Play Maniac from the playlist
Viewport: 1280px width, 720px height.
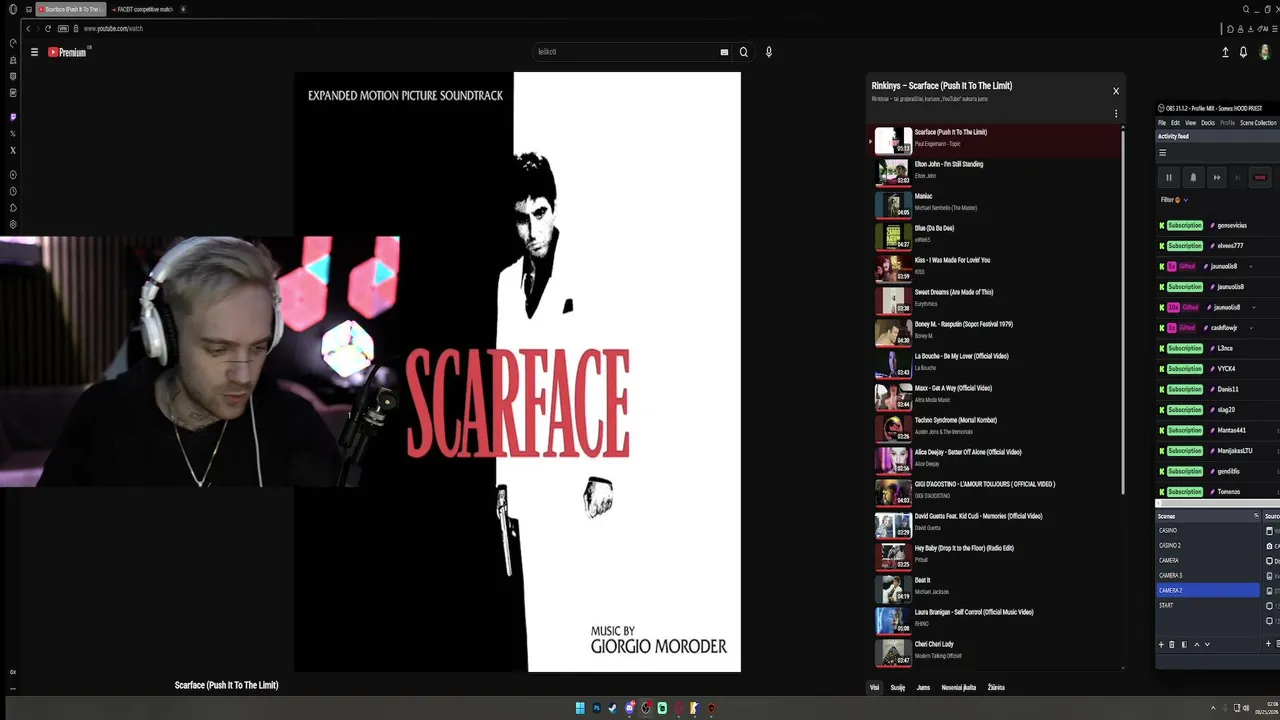point(997,204)
